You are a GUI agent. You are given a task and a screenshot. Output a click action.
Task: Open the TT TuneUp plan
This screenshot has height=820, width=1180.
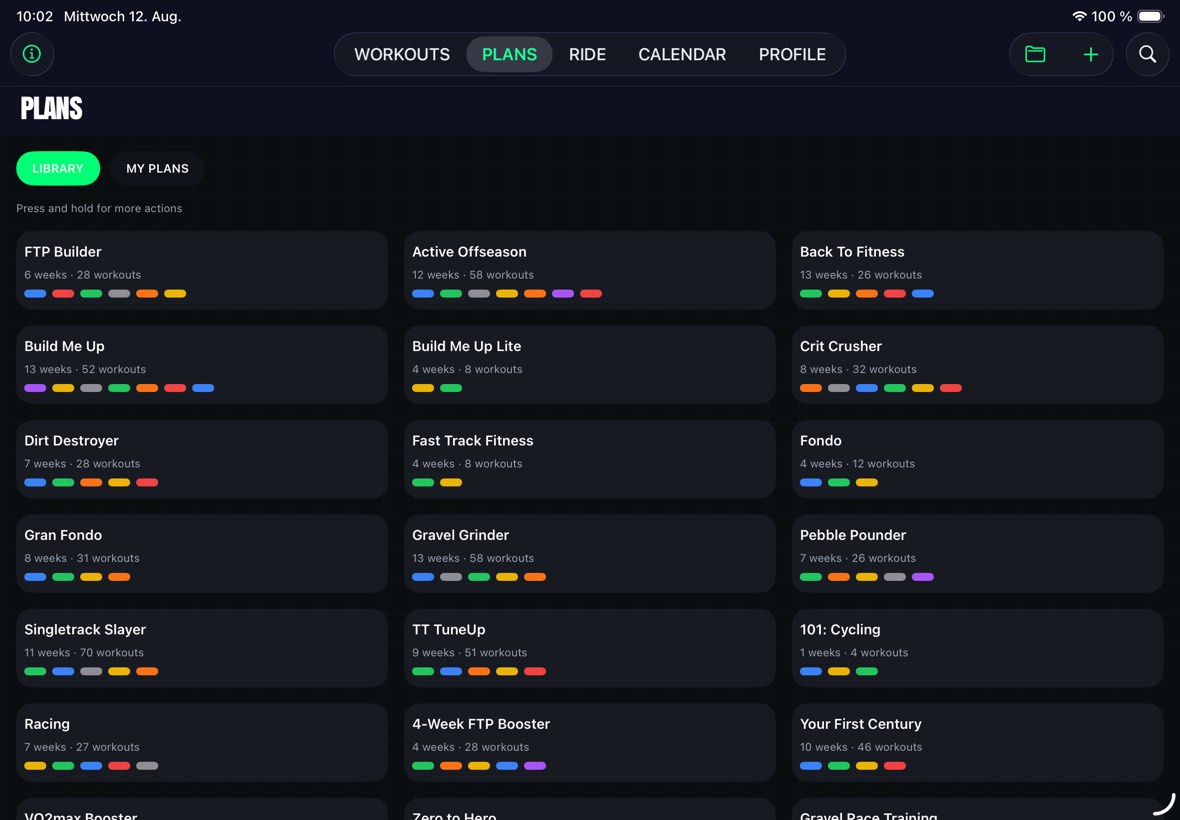[x=589, y=648]
